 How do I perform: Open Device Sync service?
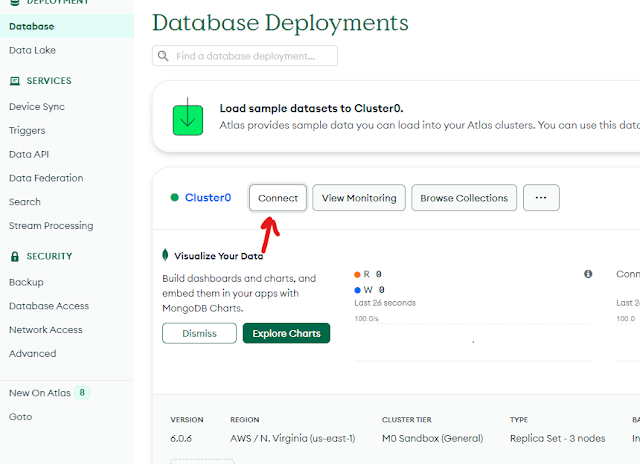tap(37, 107)
